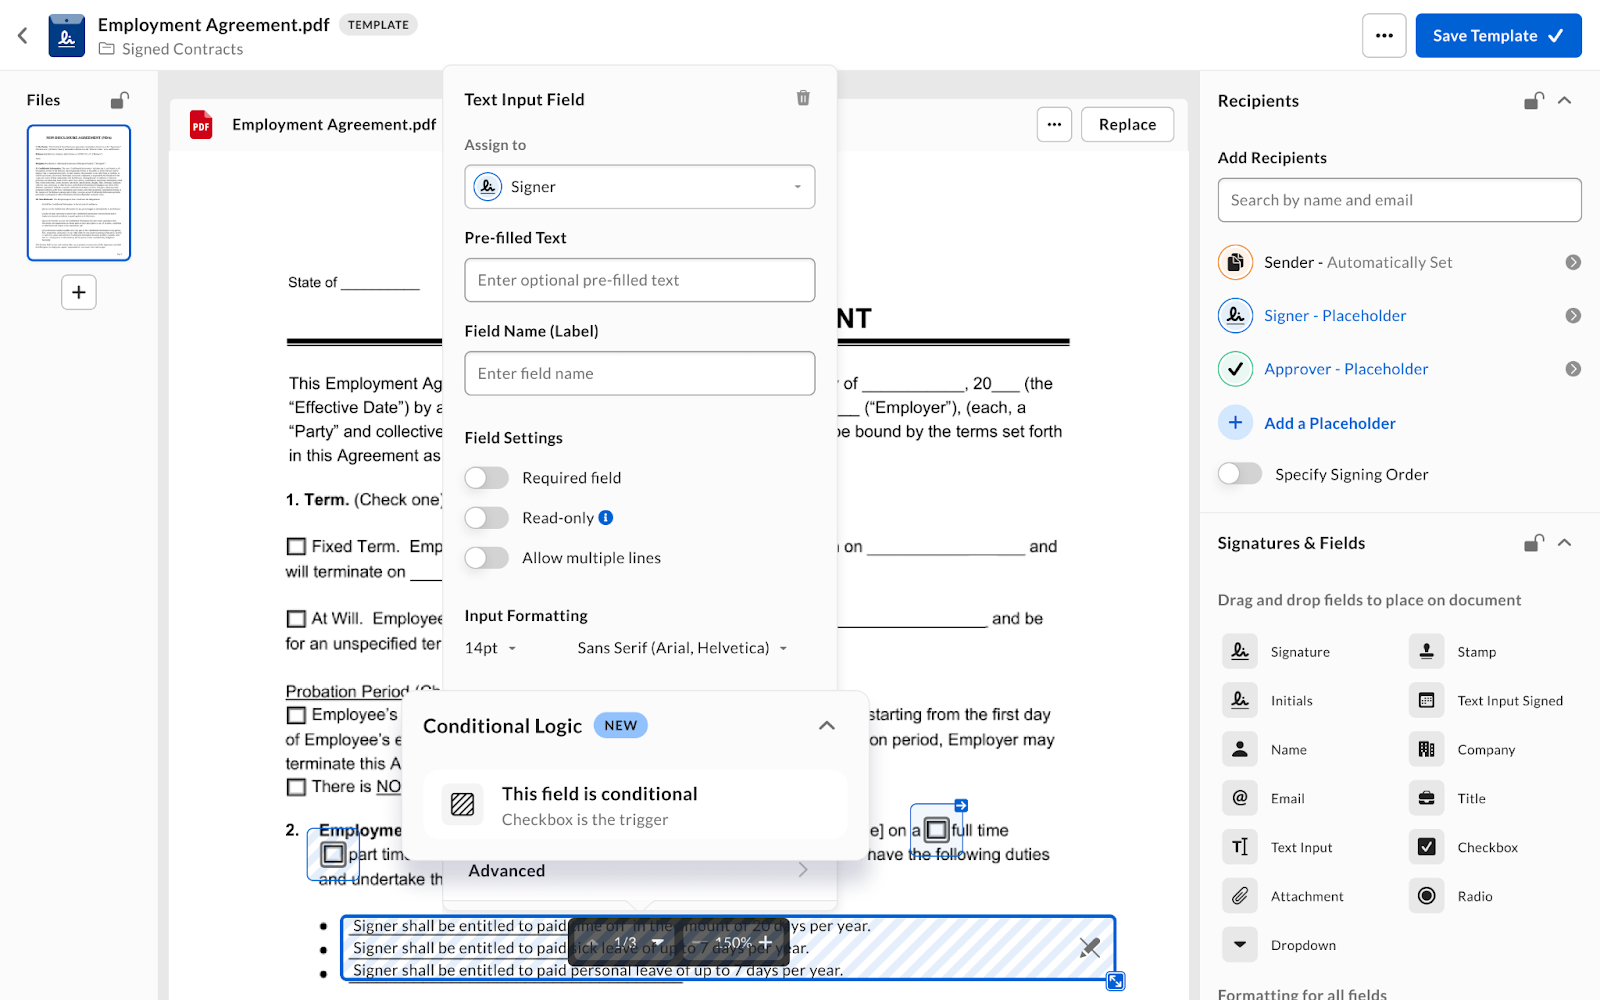Select the Radio field icon
Image resolution: width=1600 pixels, height=1000 pixels.
(1426, 896)
